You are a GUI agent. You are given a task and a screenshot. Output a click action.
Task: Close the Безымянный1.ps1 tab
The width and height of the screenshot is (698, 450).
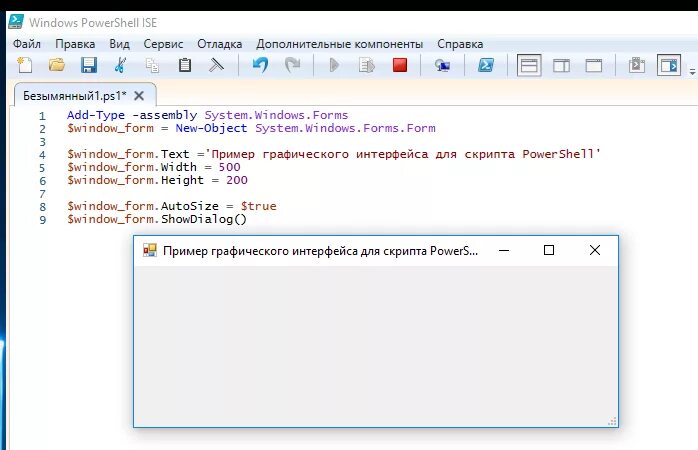pos(139,96)
